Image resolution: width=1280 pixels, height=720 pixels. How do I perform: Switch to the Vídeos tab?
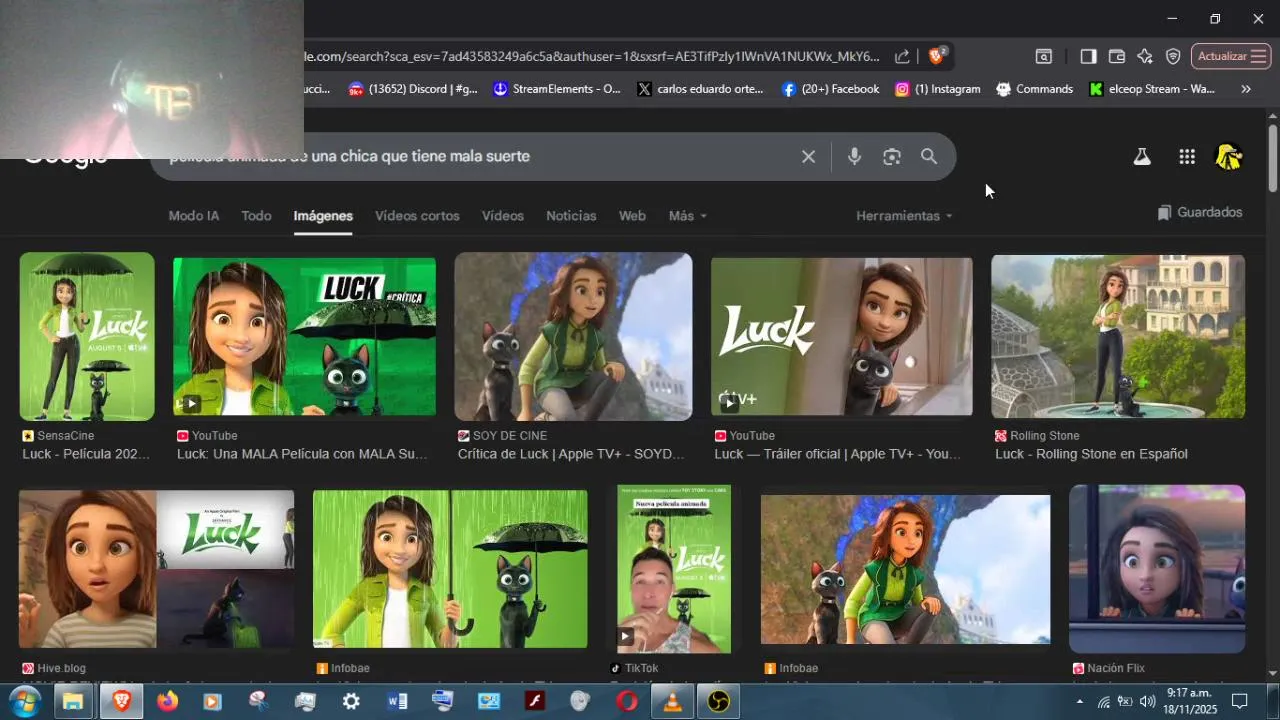503,216
